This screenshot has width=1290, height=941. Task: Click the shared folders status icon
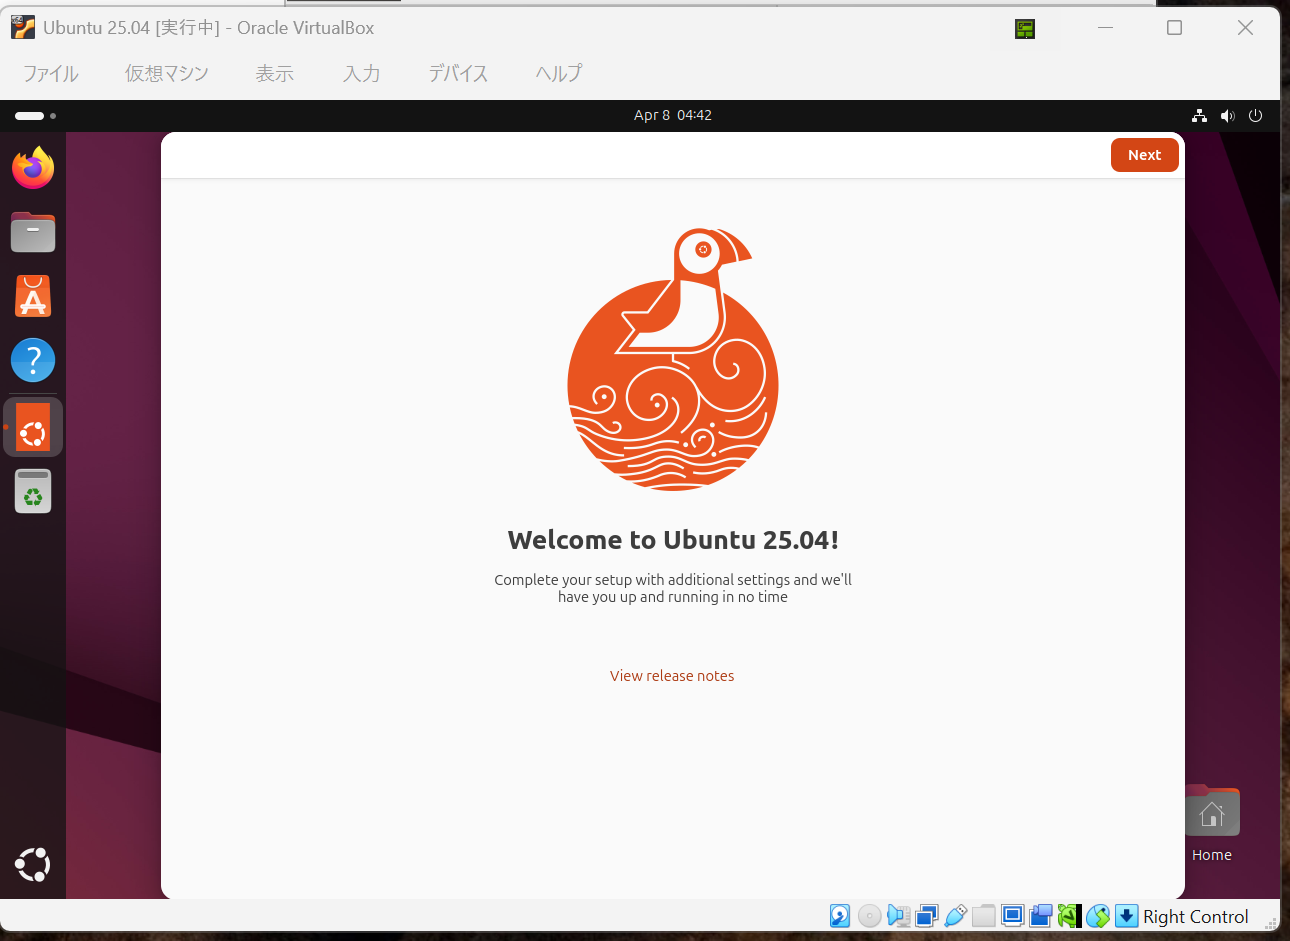click(x=984, y=916)
